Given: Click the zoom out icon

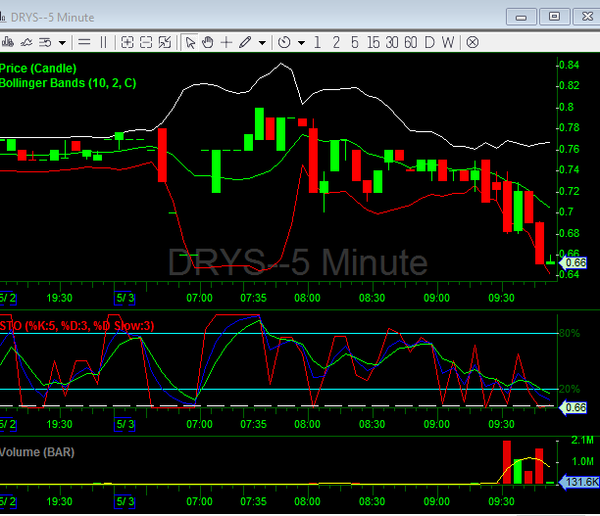Looking at the screenshot, I should pyautogui.click(x=146, y=42).
